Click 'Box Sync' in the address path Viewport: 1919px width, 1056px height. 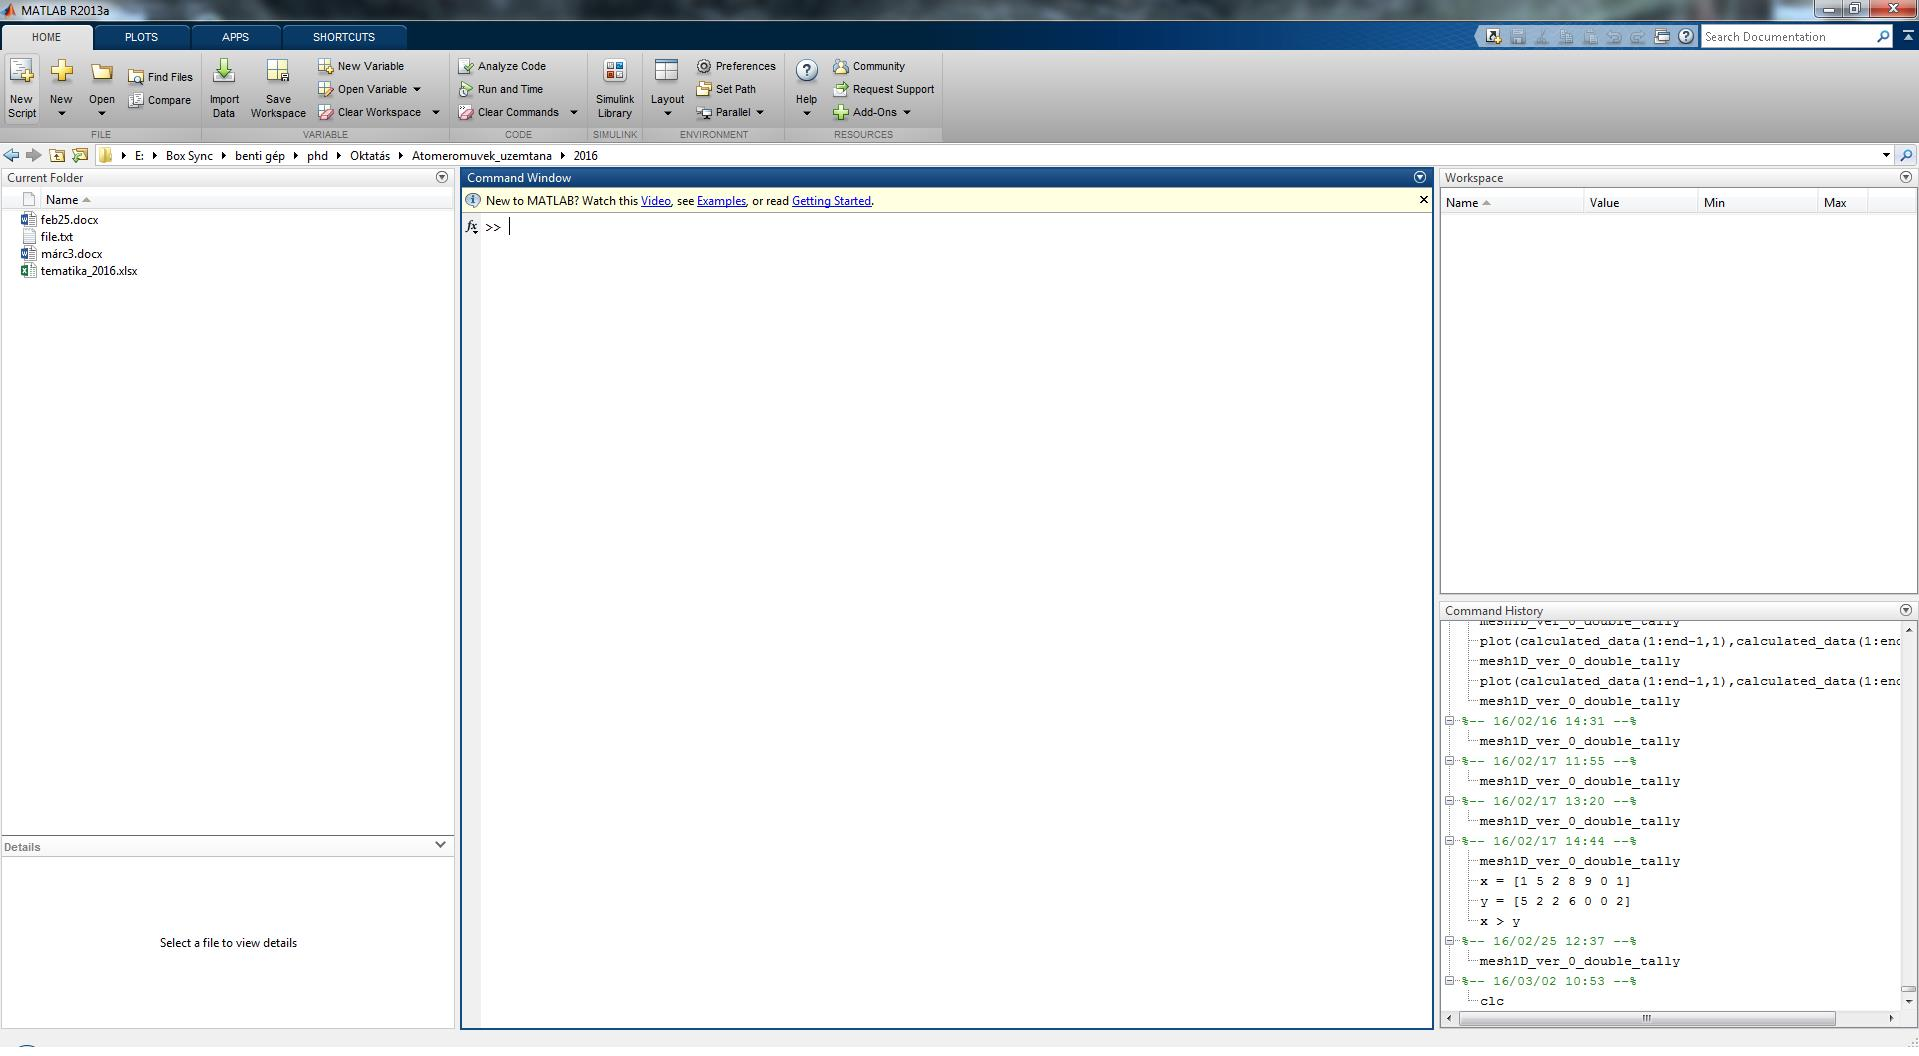189,156
